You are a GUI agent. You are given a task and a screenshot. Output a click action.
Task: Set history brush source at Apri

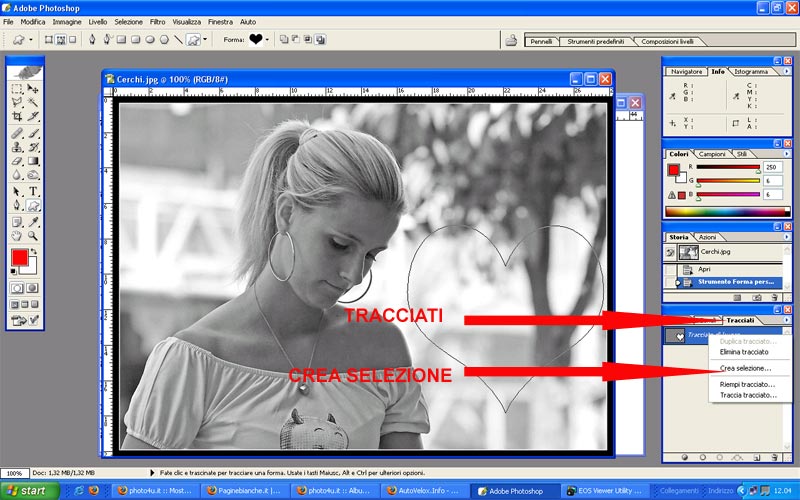(x=670, y=269)
